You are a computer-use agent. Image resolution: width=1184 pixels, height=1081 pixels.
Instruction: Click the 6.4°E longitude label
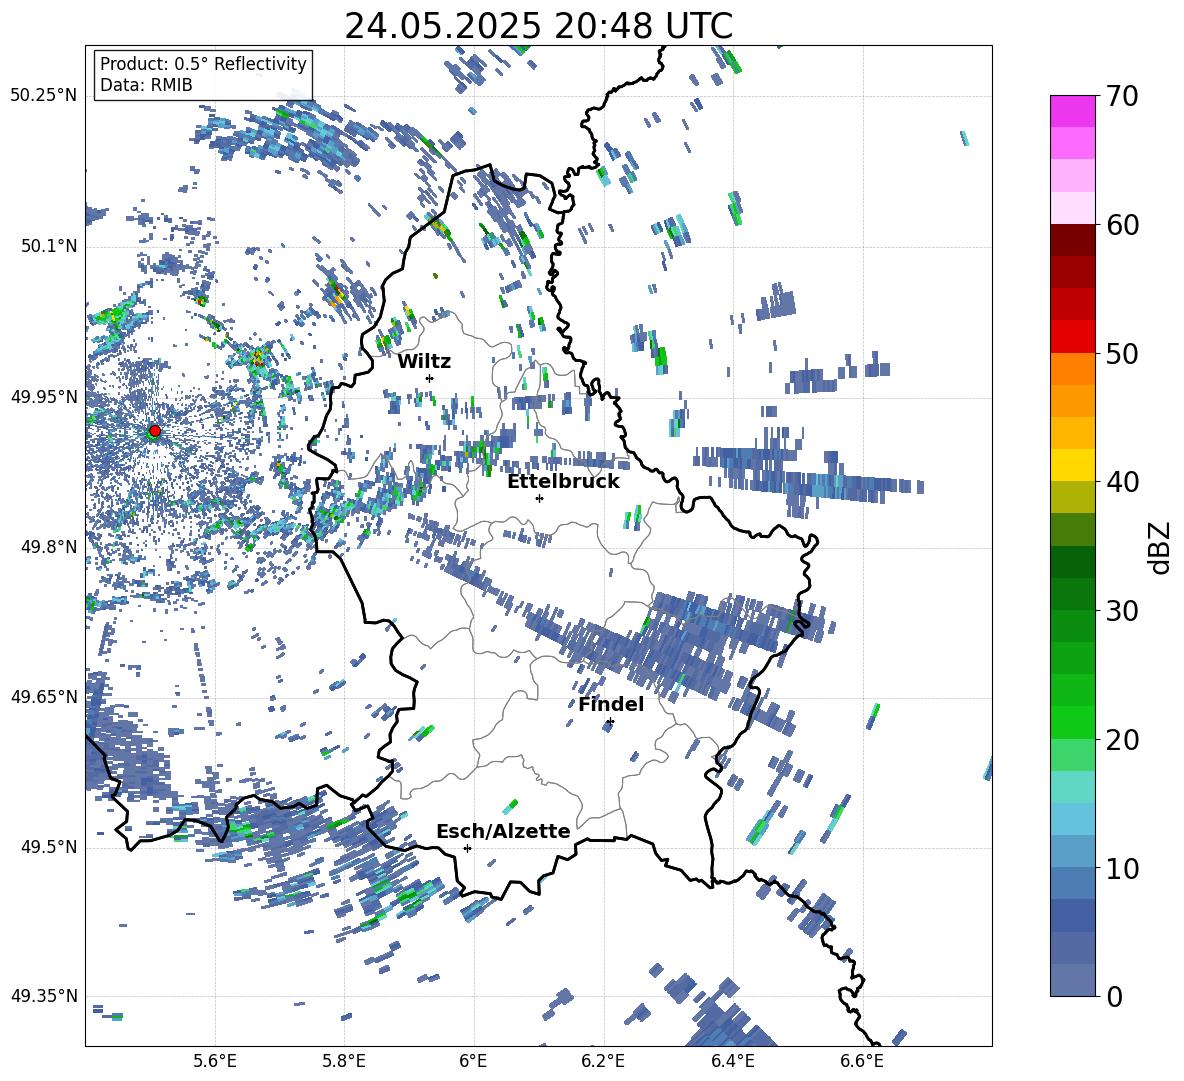(733, 1061)
